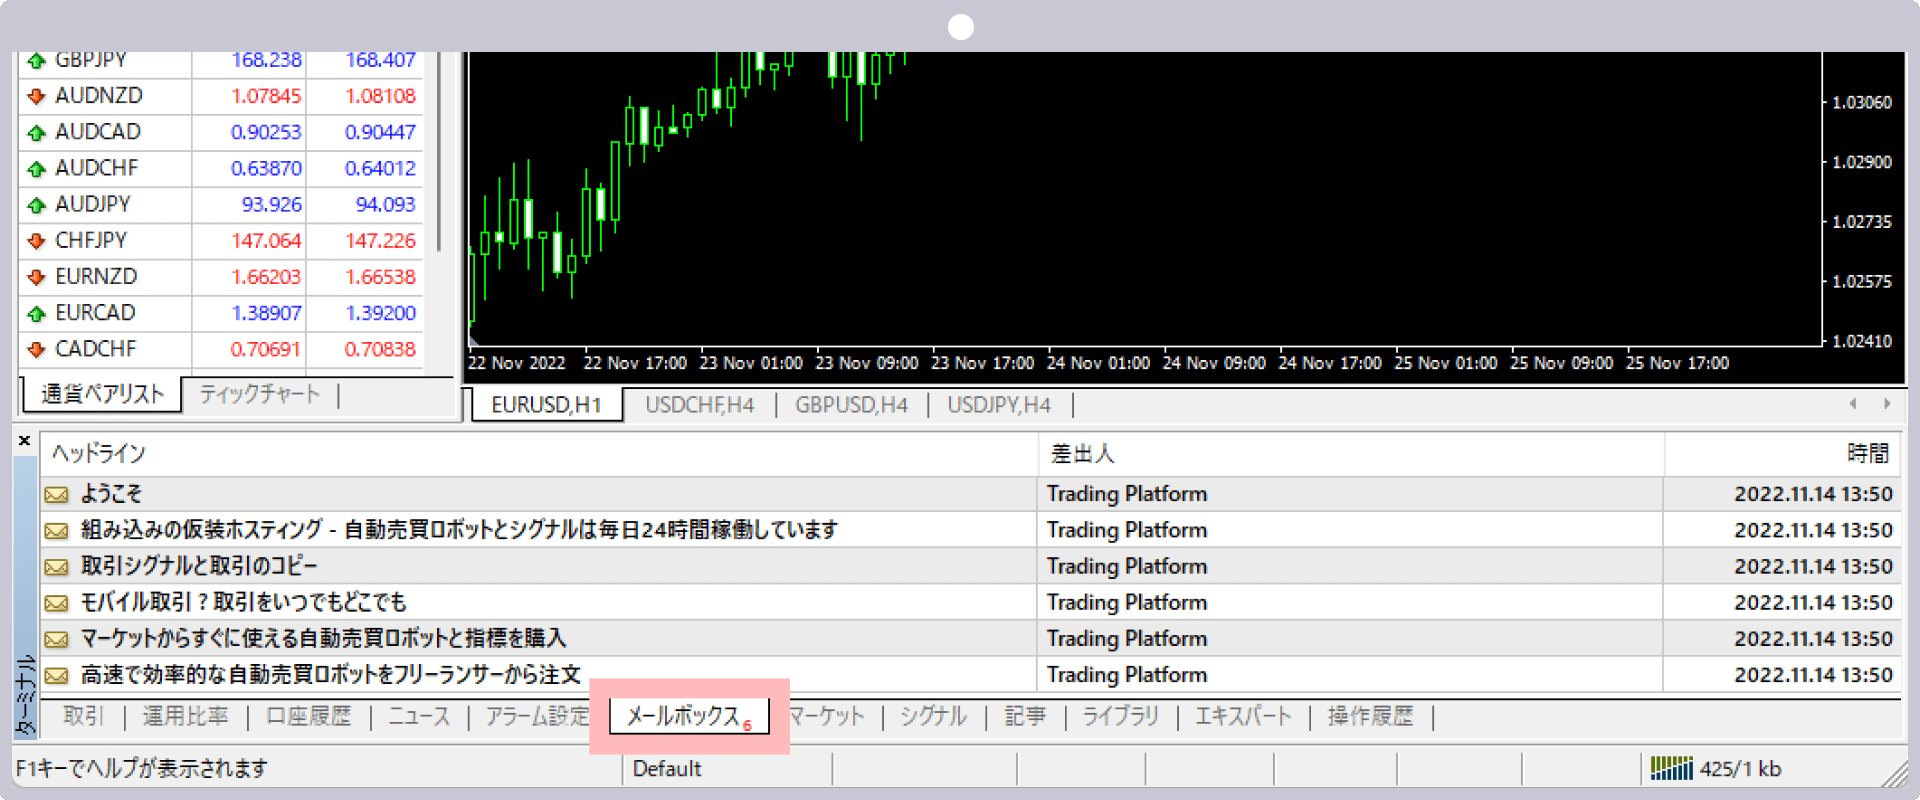Viewport: 1920px width, 800px height.
Task: Select the 通貨ペアリスト tab
Action: pyautogui.click(x=102, y=394)
